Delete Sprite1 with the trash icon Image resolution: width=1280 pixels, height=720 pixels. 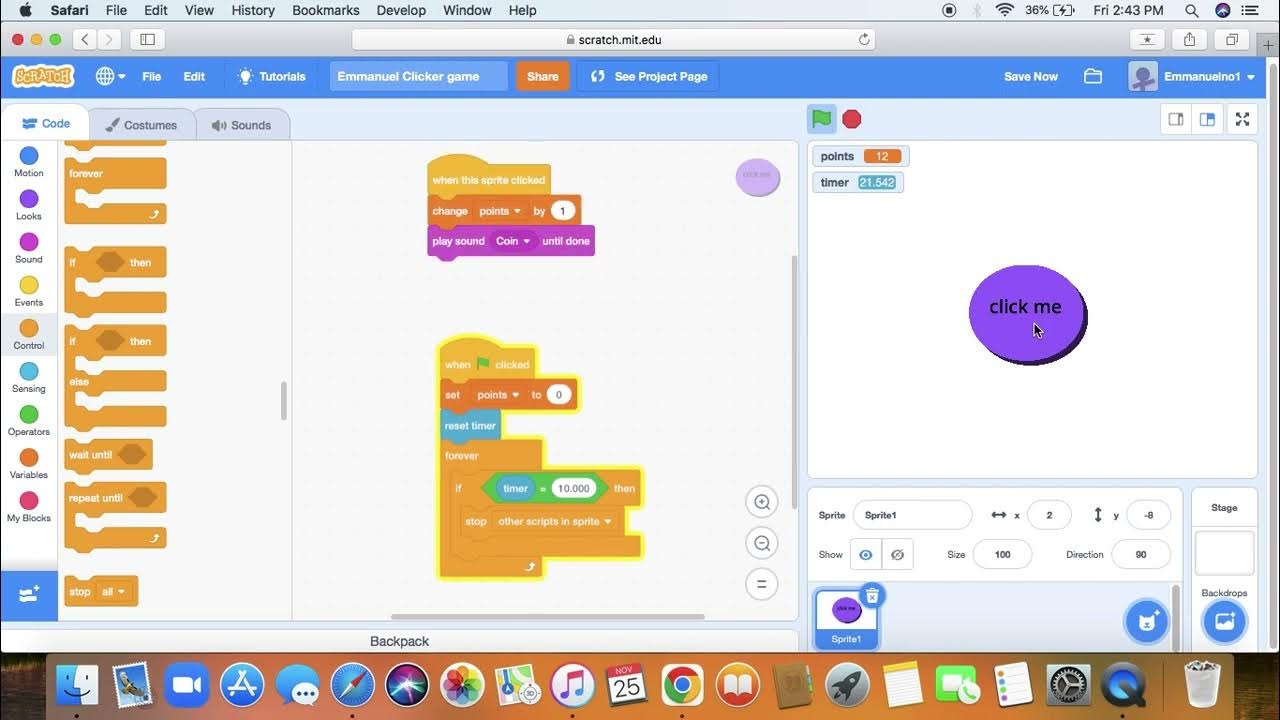872,596
